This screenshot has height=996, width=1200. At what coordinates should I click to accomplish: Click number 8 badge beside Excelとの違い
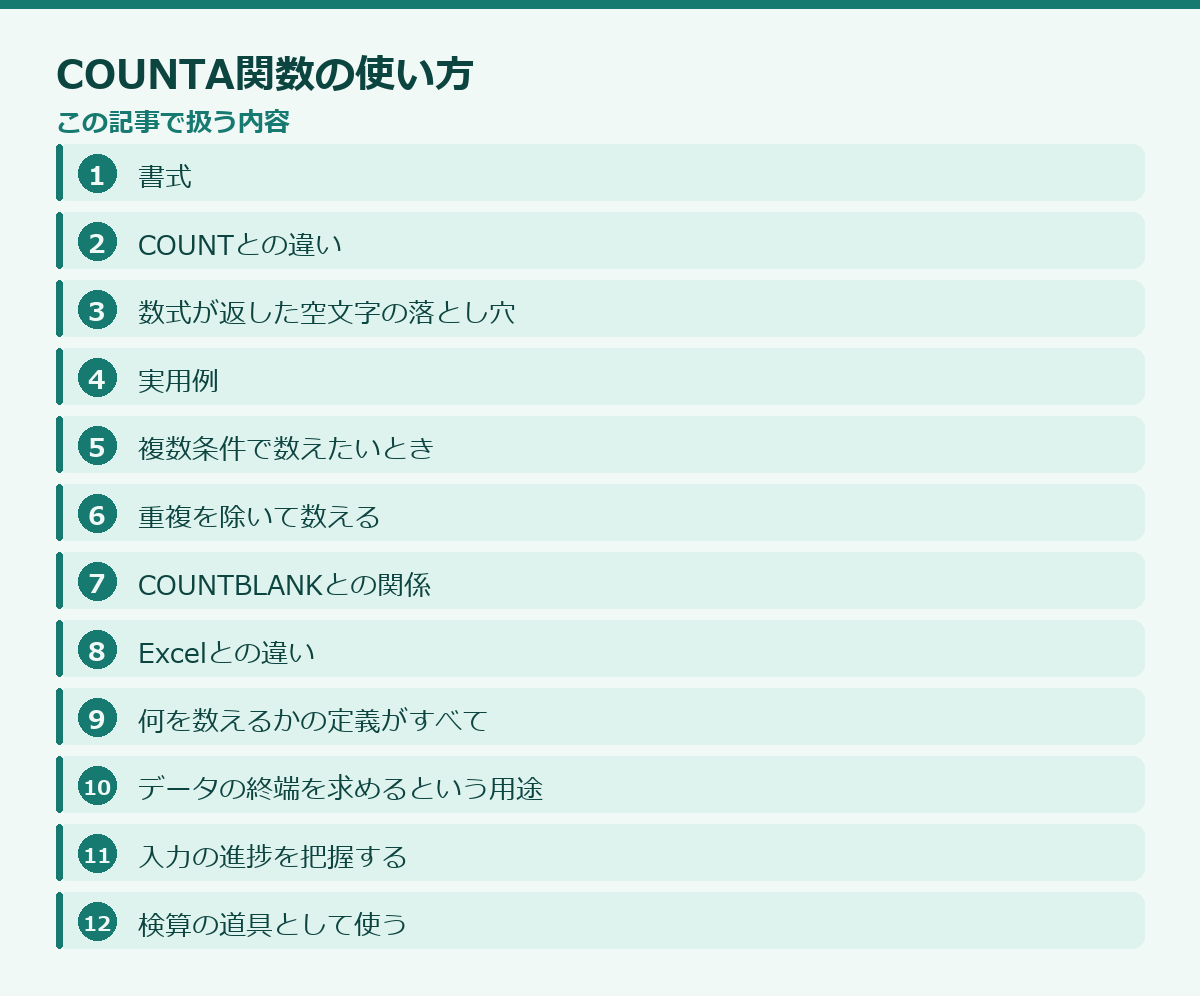click(97, 650)
